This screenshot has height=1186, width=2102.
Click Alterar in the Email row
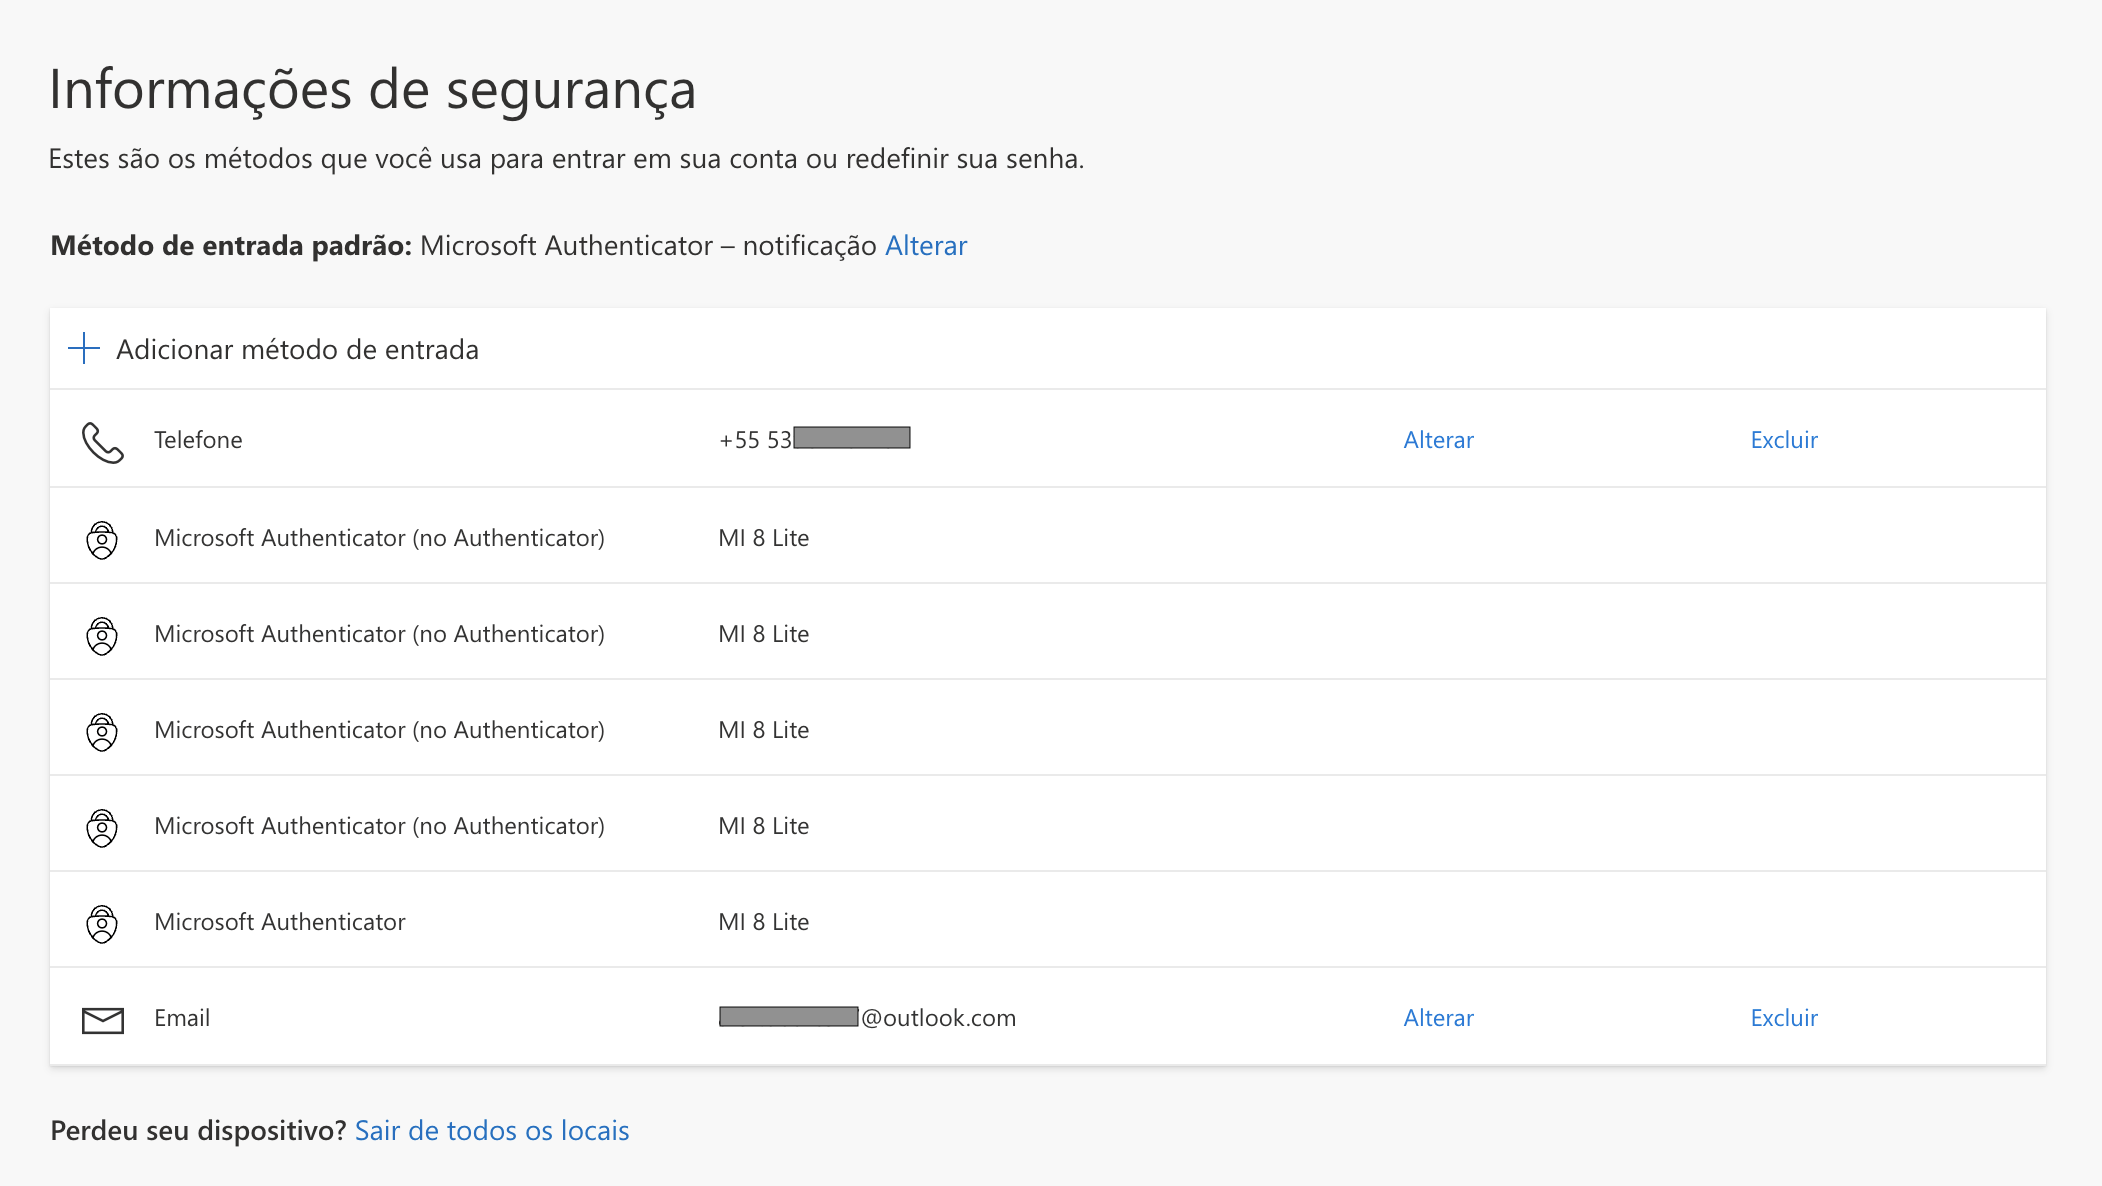(1438, 1018)
